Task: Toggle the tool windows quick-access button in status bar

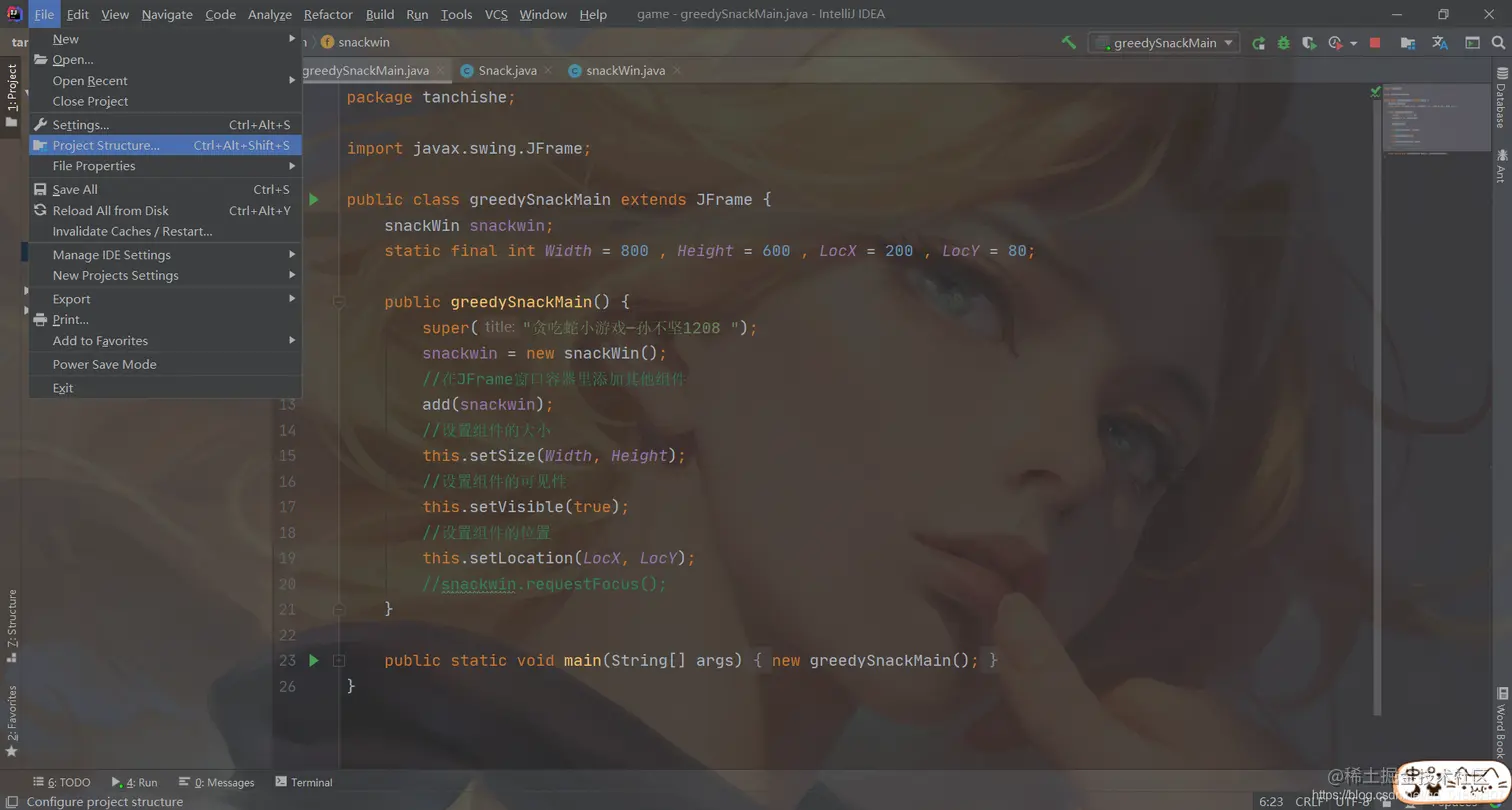Action: coord(13,801)
